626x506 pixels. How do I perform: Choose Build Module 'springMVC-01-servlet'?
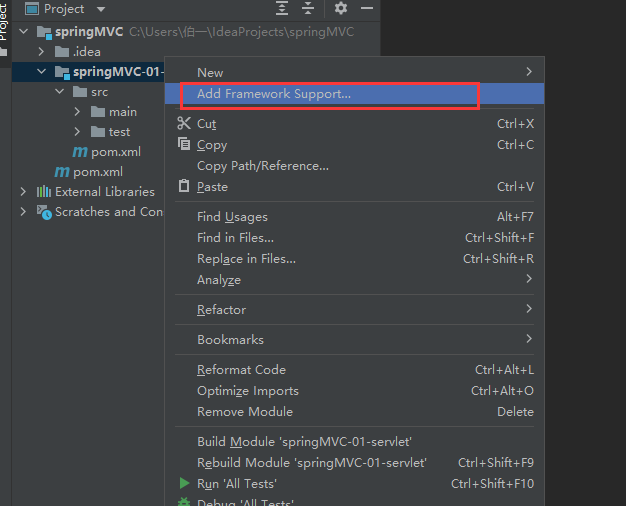click(355, 442)
